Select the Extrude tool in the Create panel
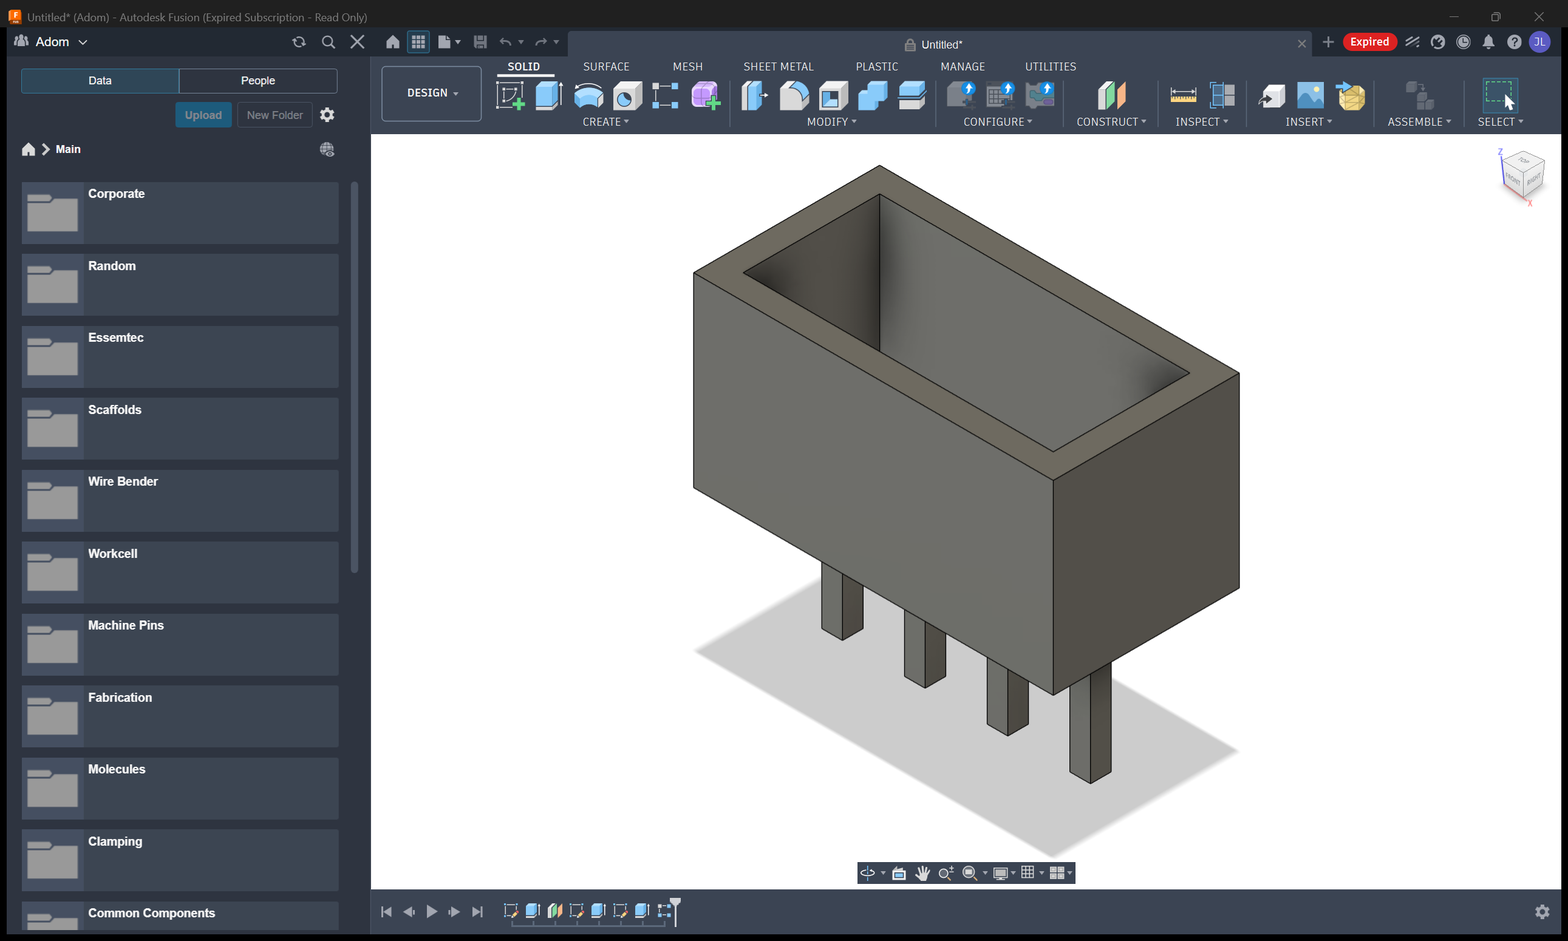Image resolution: width=1568 pixels, height=941 pixels. (x=549, y=96)
